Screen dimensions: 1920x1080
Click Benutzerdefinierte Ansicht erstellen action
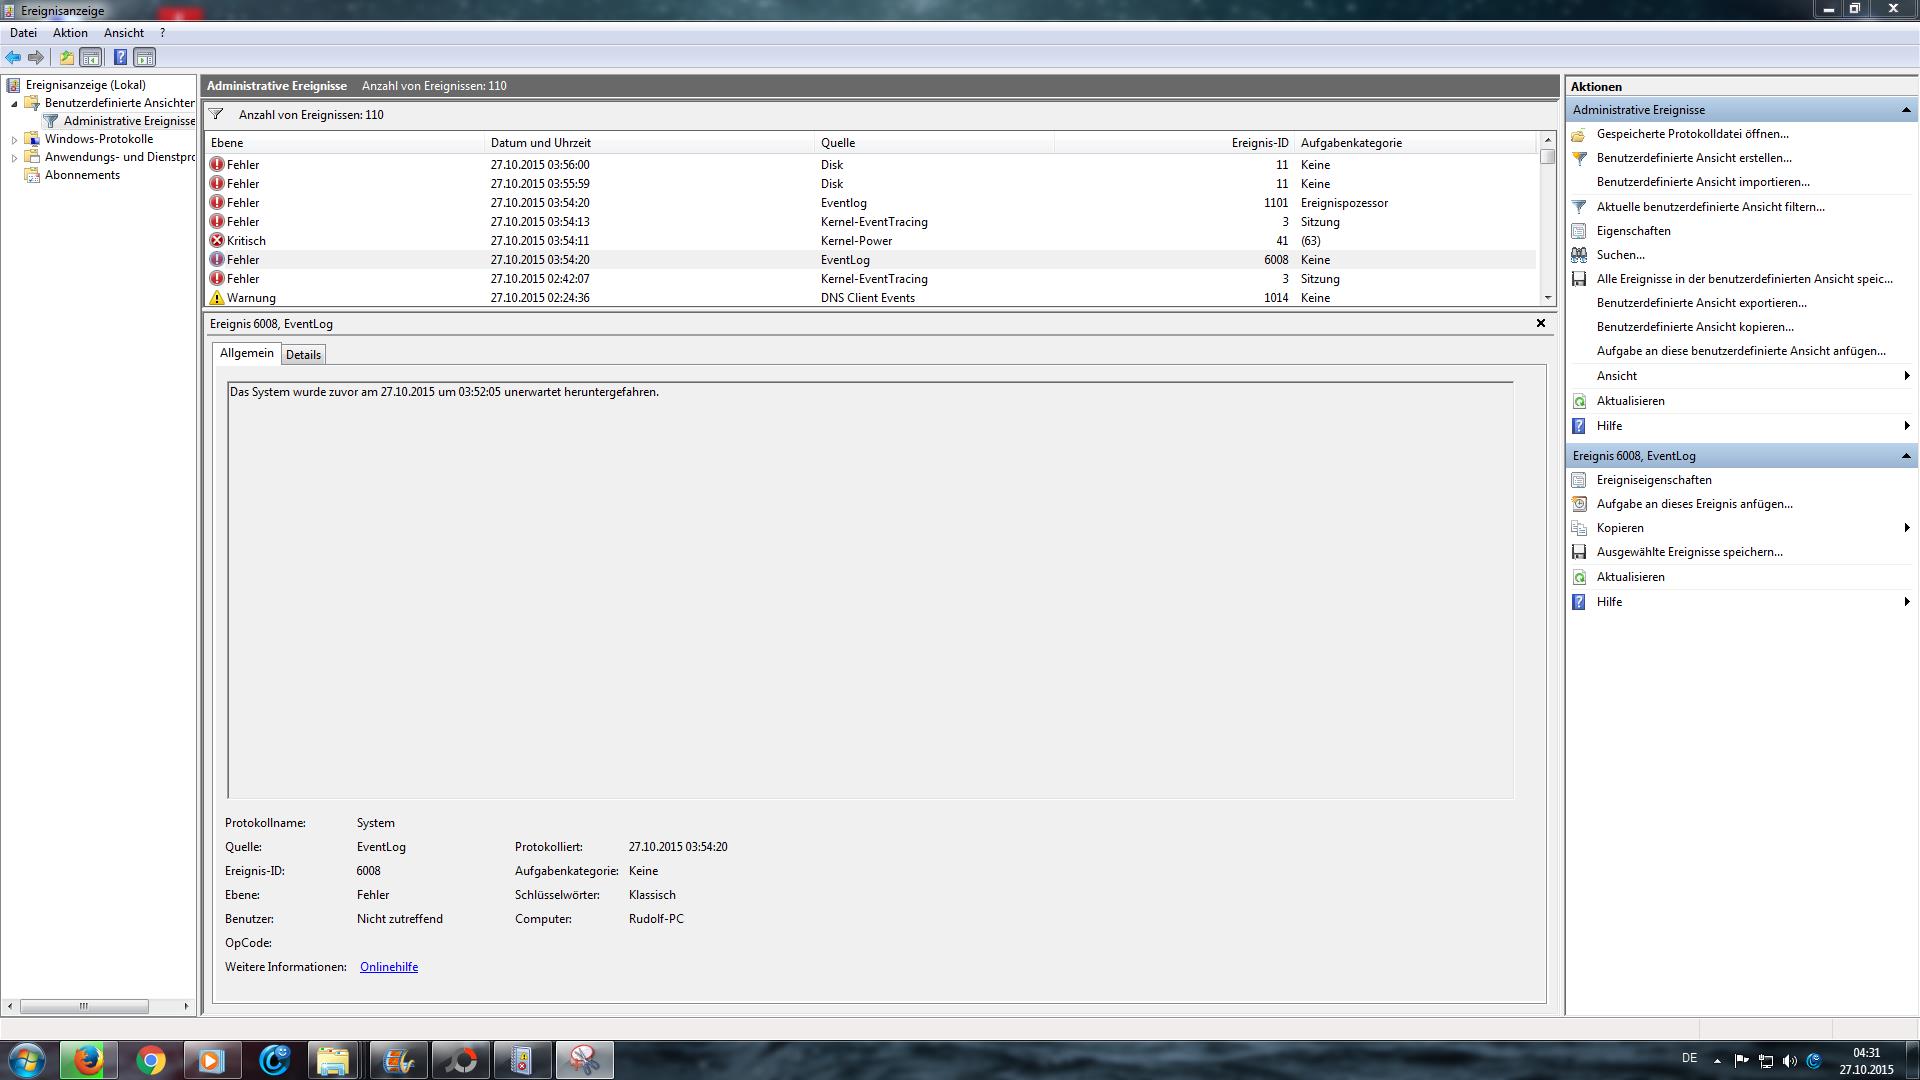[1693, 158]
